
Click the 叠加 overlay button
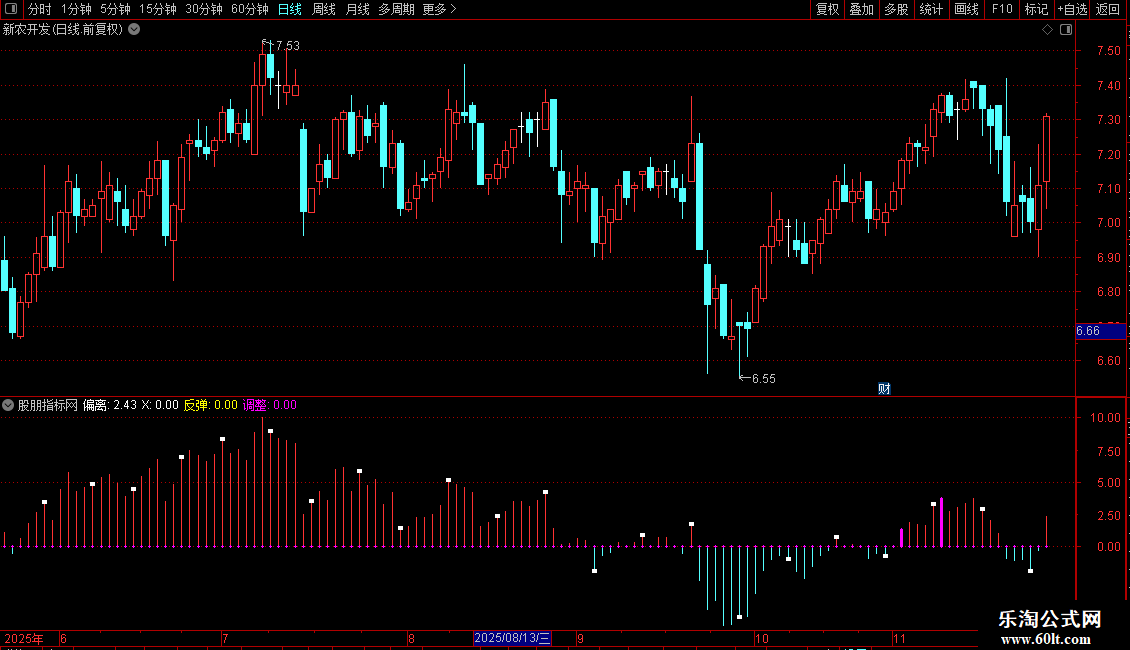(x=862, y=9)
